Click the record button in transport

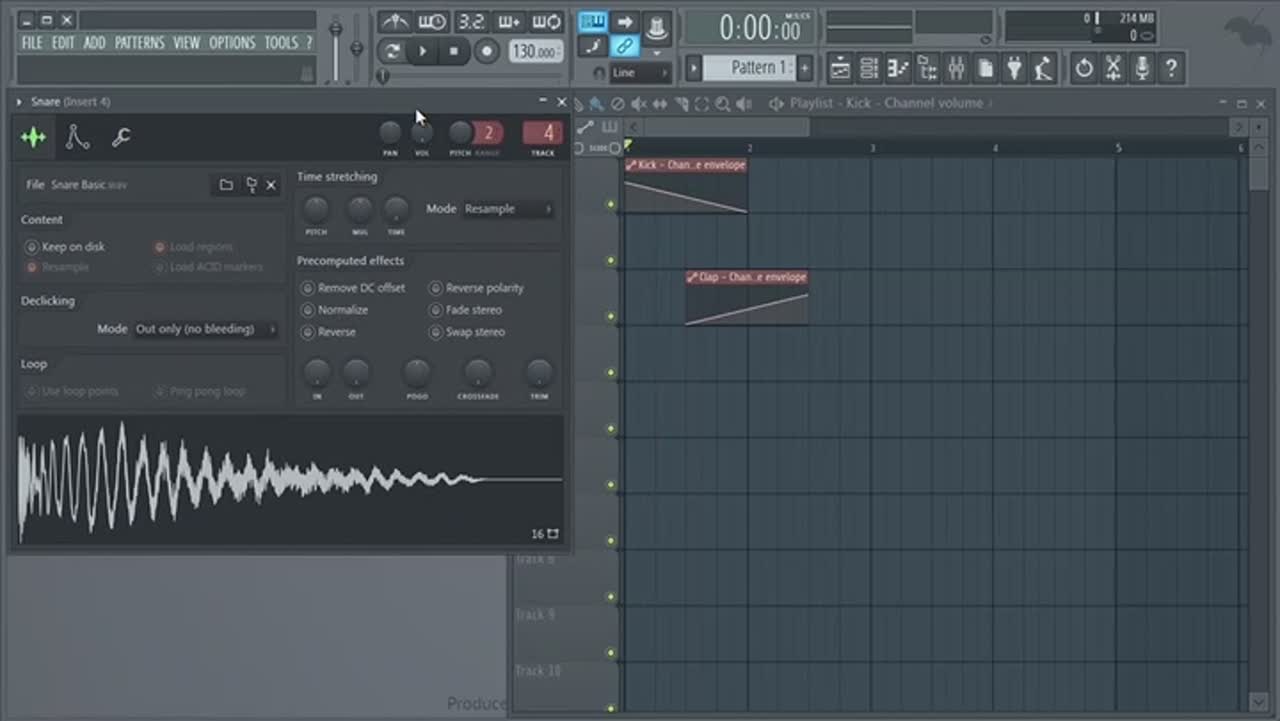point(487,51)
